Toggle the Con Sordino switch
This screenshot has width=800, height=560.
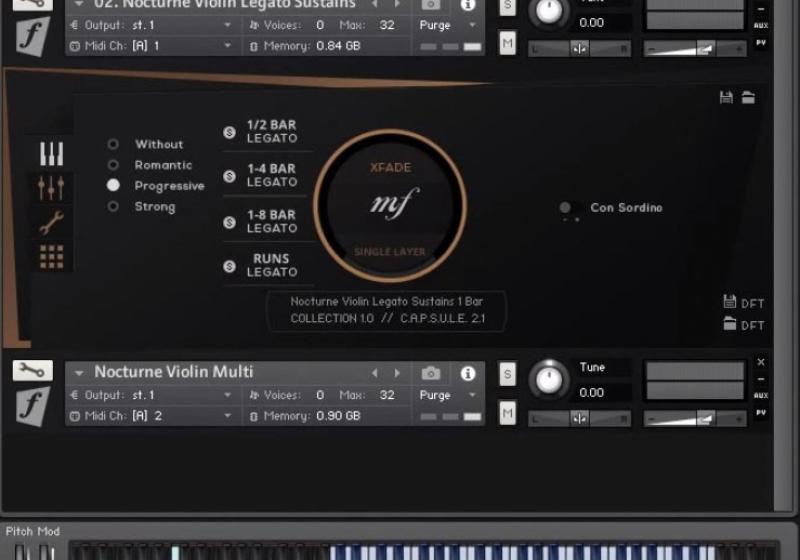567,208
